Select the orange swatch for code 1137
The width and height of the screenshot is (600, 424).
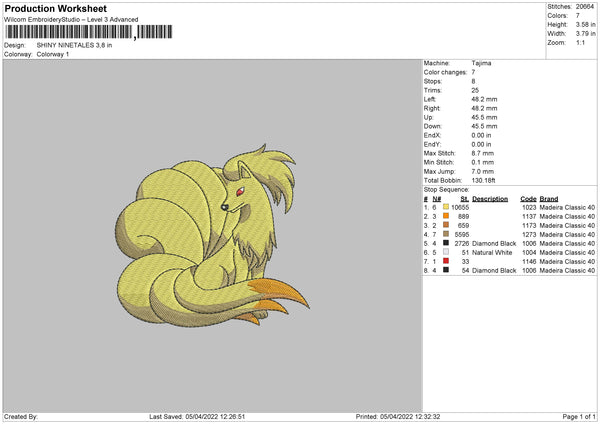point(446,216)
